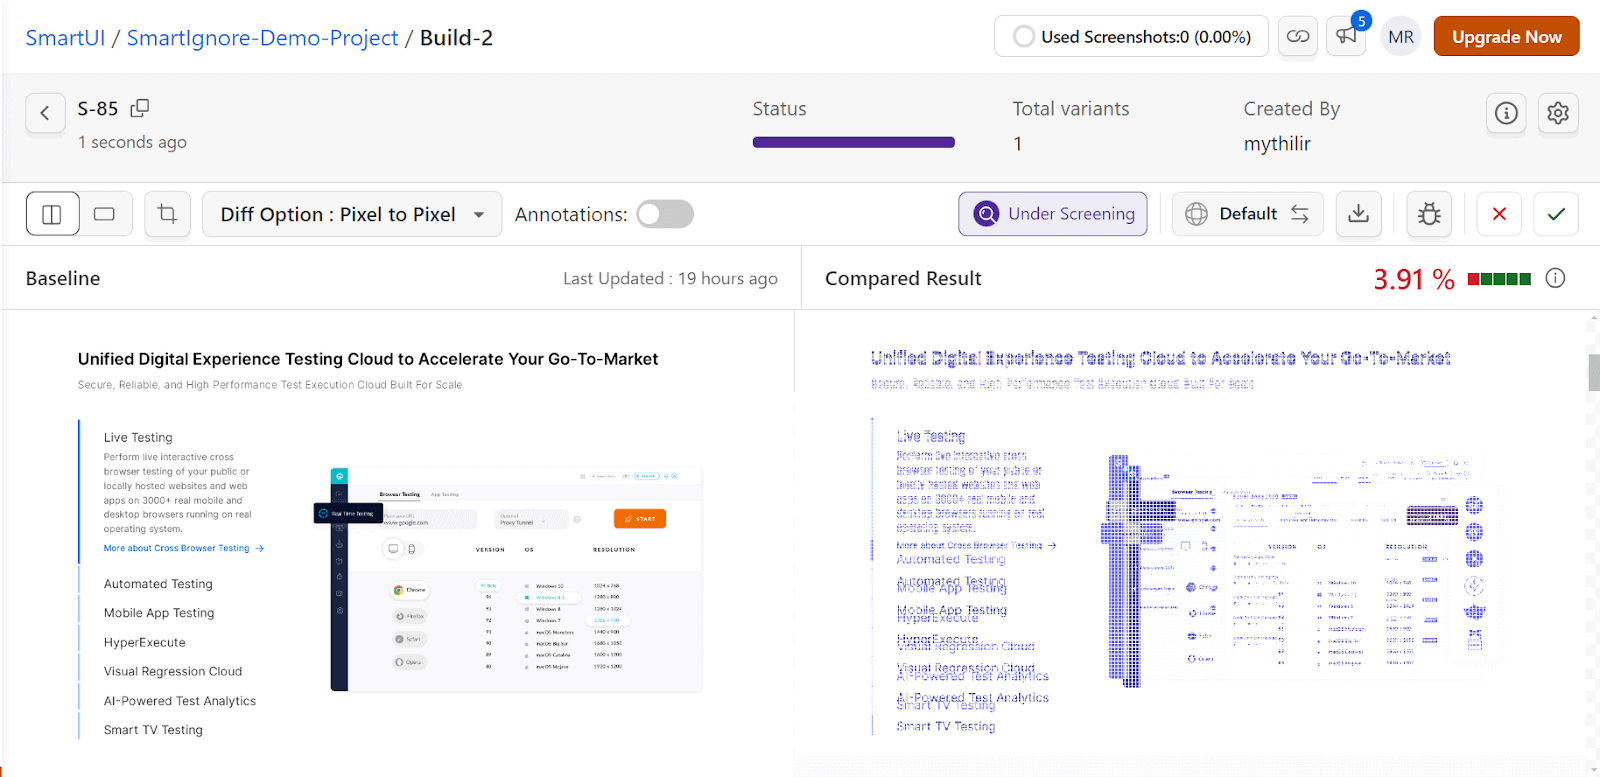This screenshot has width=1600, height=777.
Task: Open the Default browser selector
Action: click(1247, 214)
